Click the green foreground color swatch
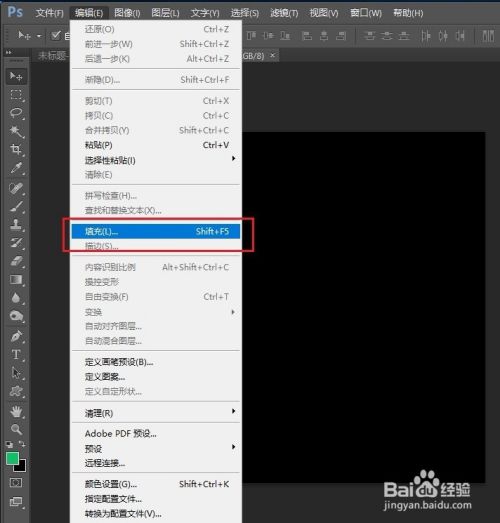 [x=12, y=458]
